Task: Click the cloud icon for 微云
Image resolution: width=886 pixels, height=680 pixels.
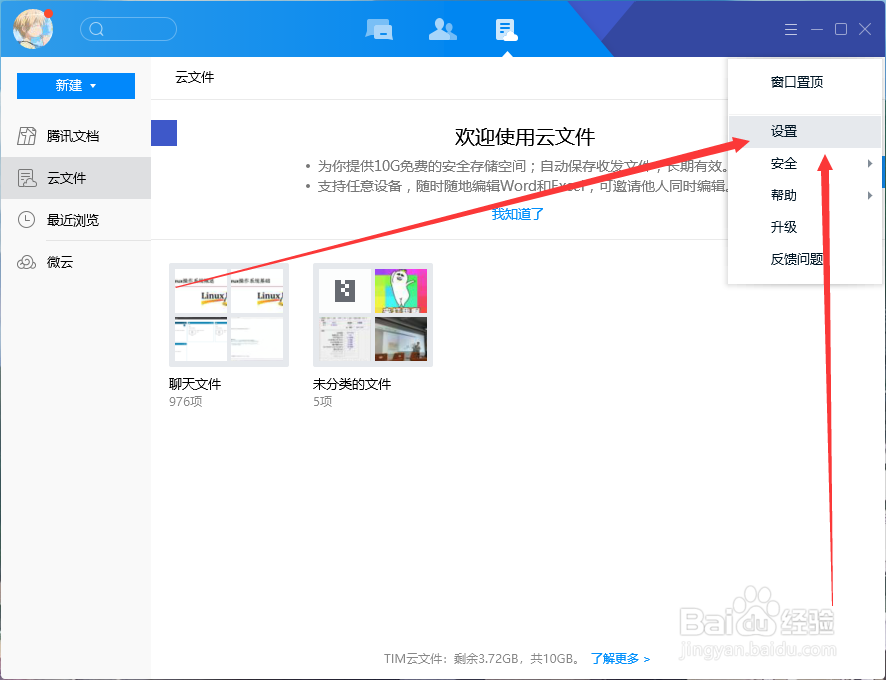Action: (x=27, y=262)
